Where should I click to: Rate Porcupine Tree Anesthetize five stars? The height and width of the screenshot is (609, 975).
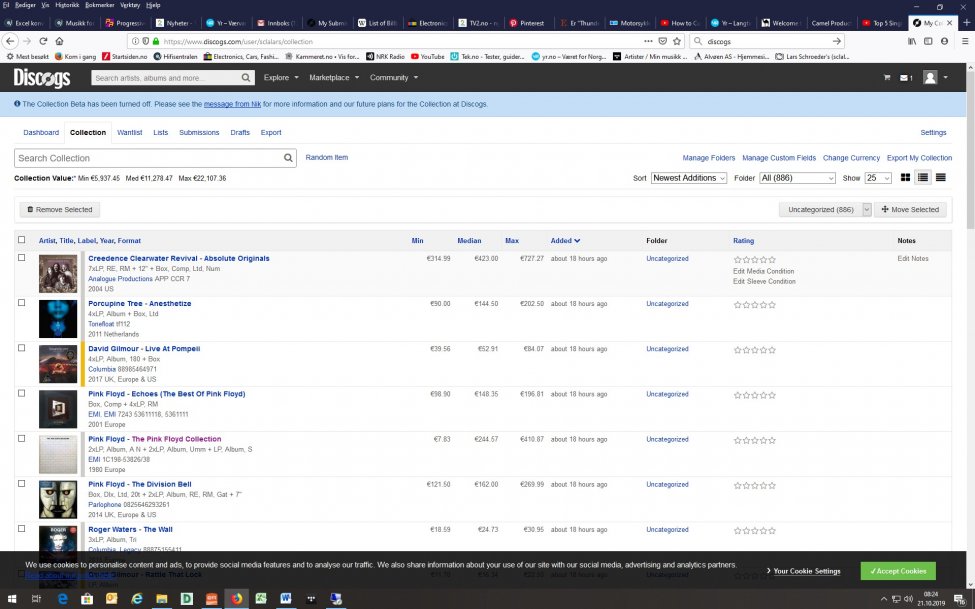pyautogui.click(x=772, y=305)
